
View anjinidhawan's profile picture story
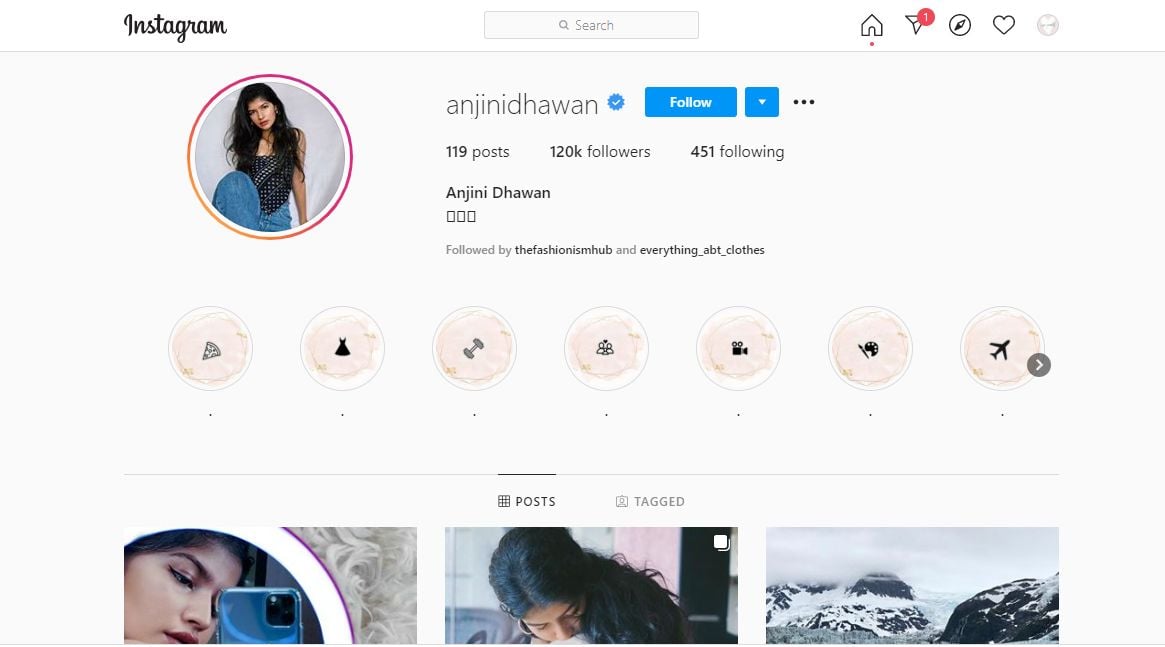270,157
